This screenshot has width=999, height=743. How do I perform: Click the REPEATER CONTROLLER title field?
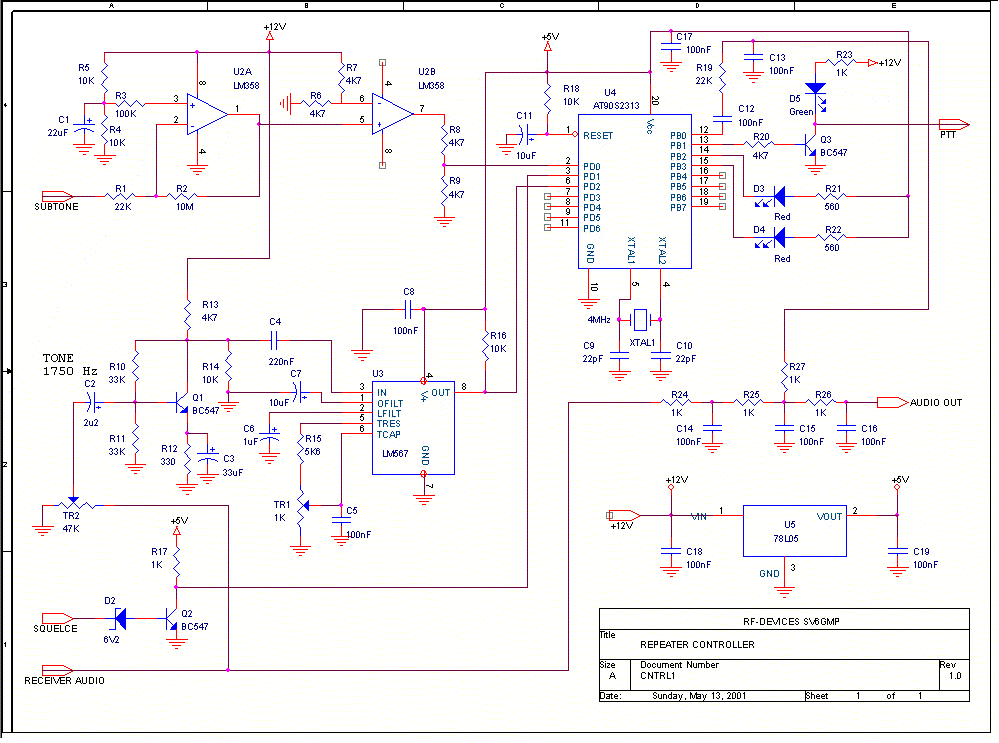tap(697, 644)
